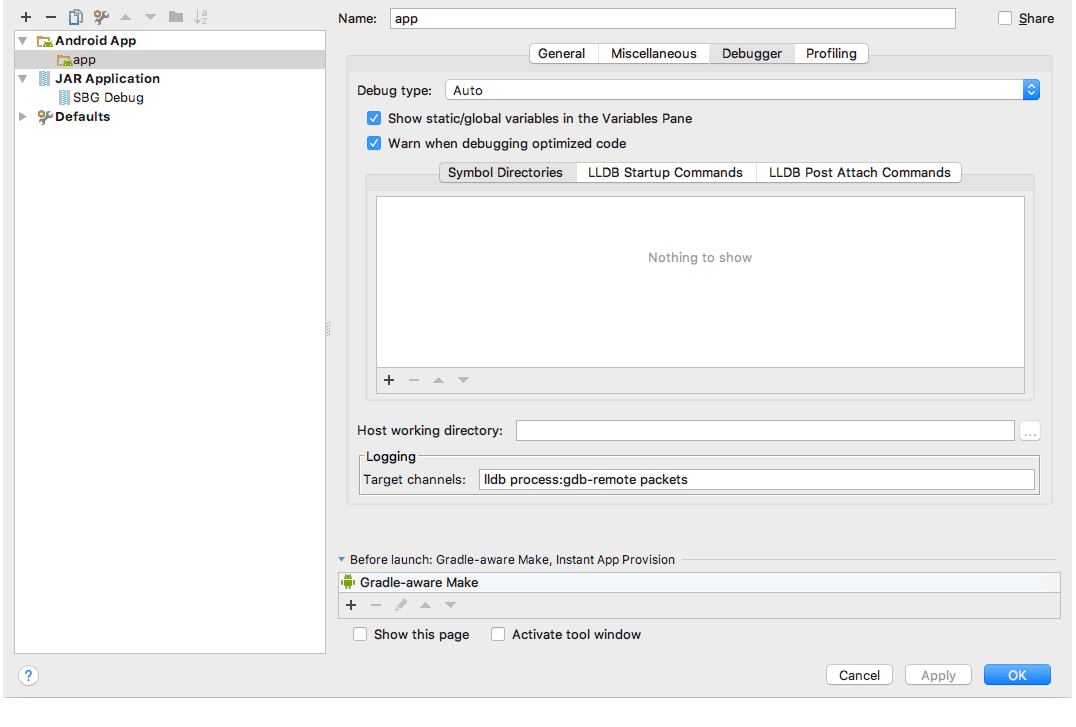Remove the symbol directory entry
The width and height of the screenshot is (1076, 727).
click(414, 380)
